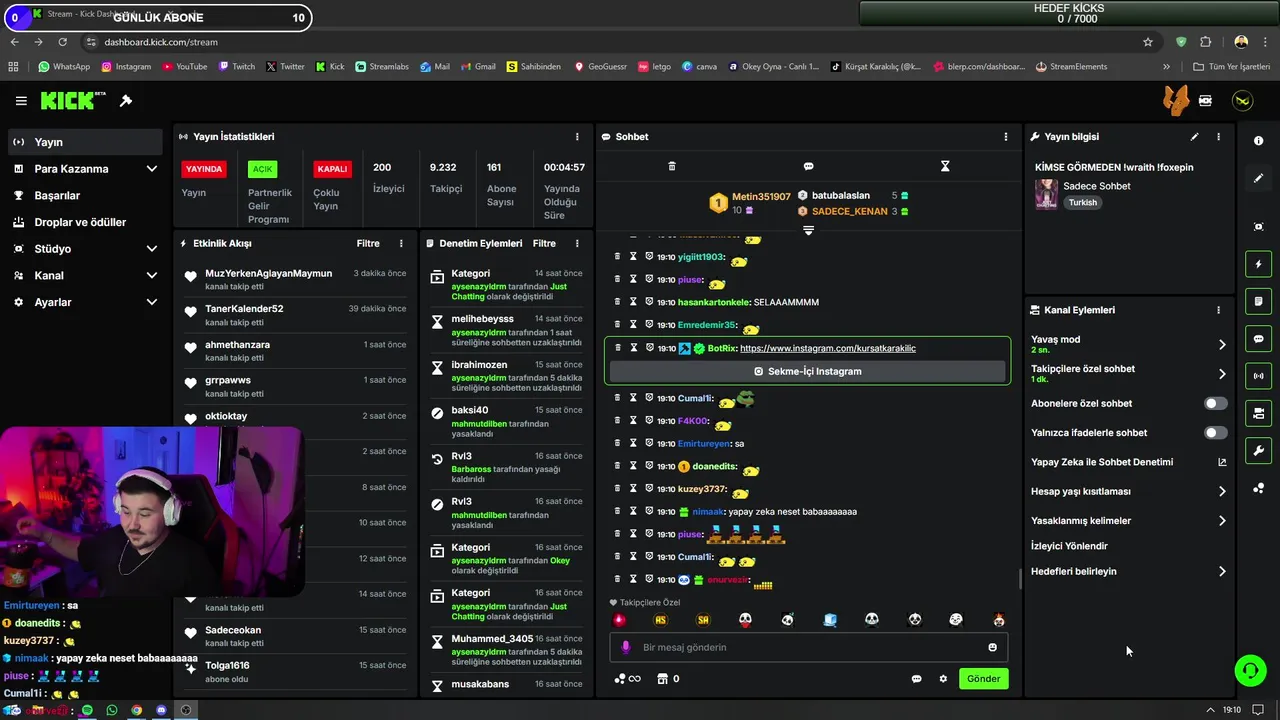1280x720 pixels.
Task: Click the green Gönder send button
Action: coord(983,679)
